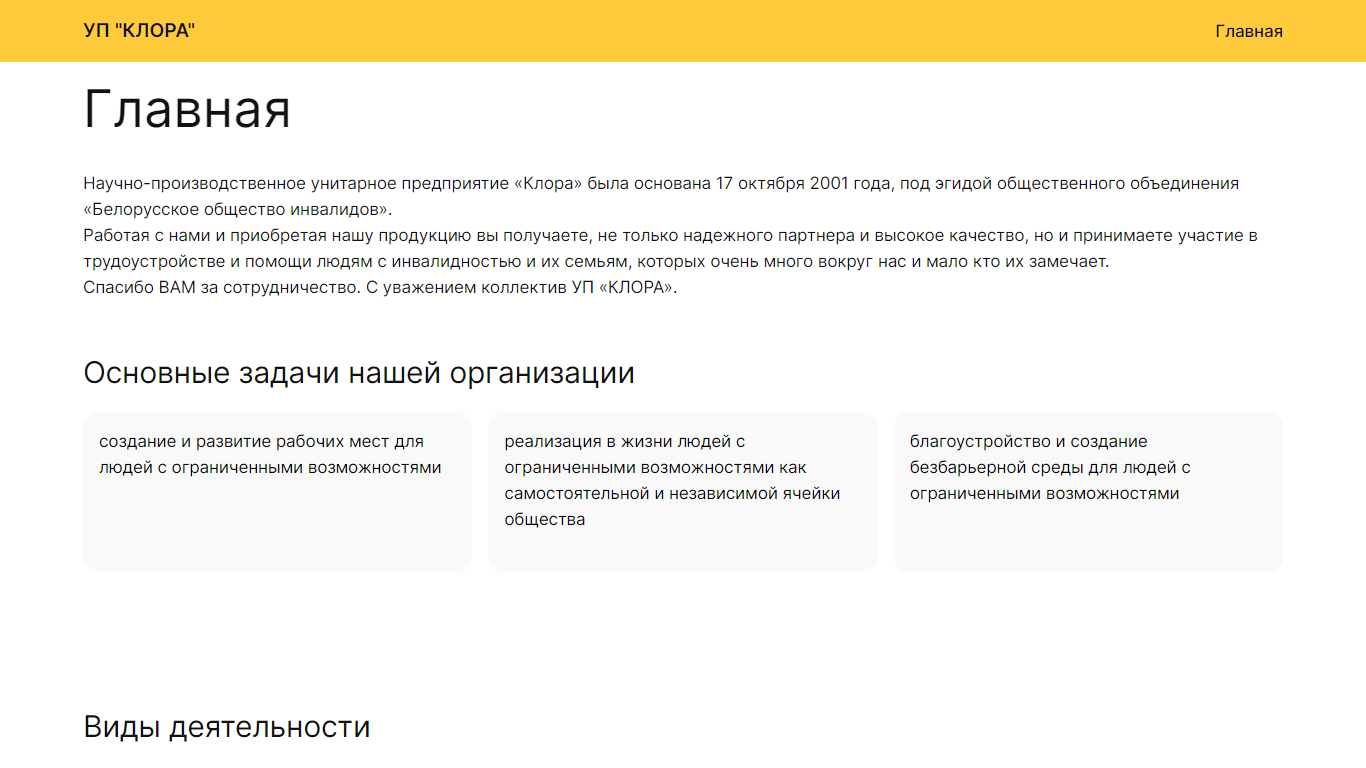This screenshot has height=768, width=1366.
Task: Open the card about создание рабочих мест
Action: click(x=277, y=492)
